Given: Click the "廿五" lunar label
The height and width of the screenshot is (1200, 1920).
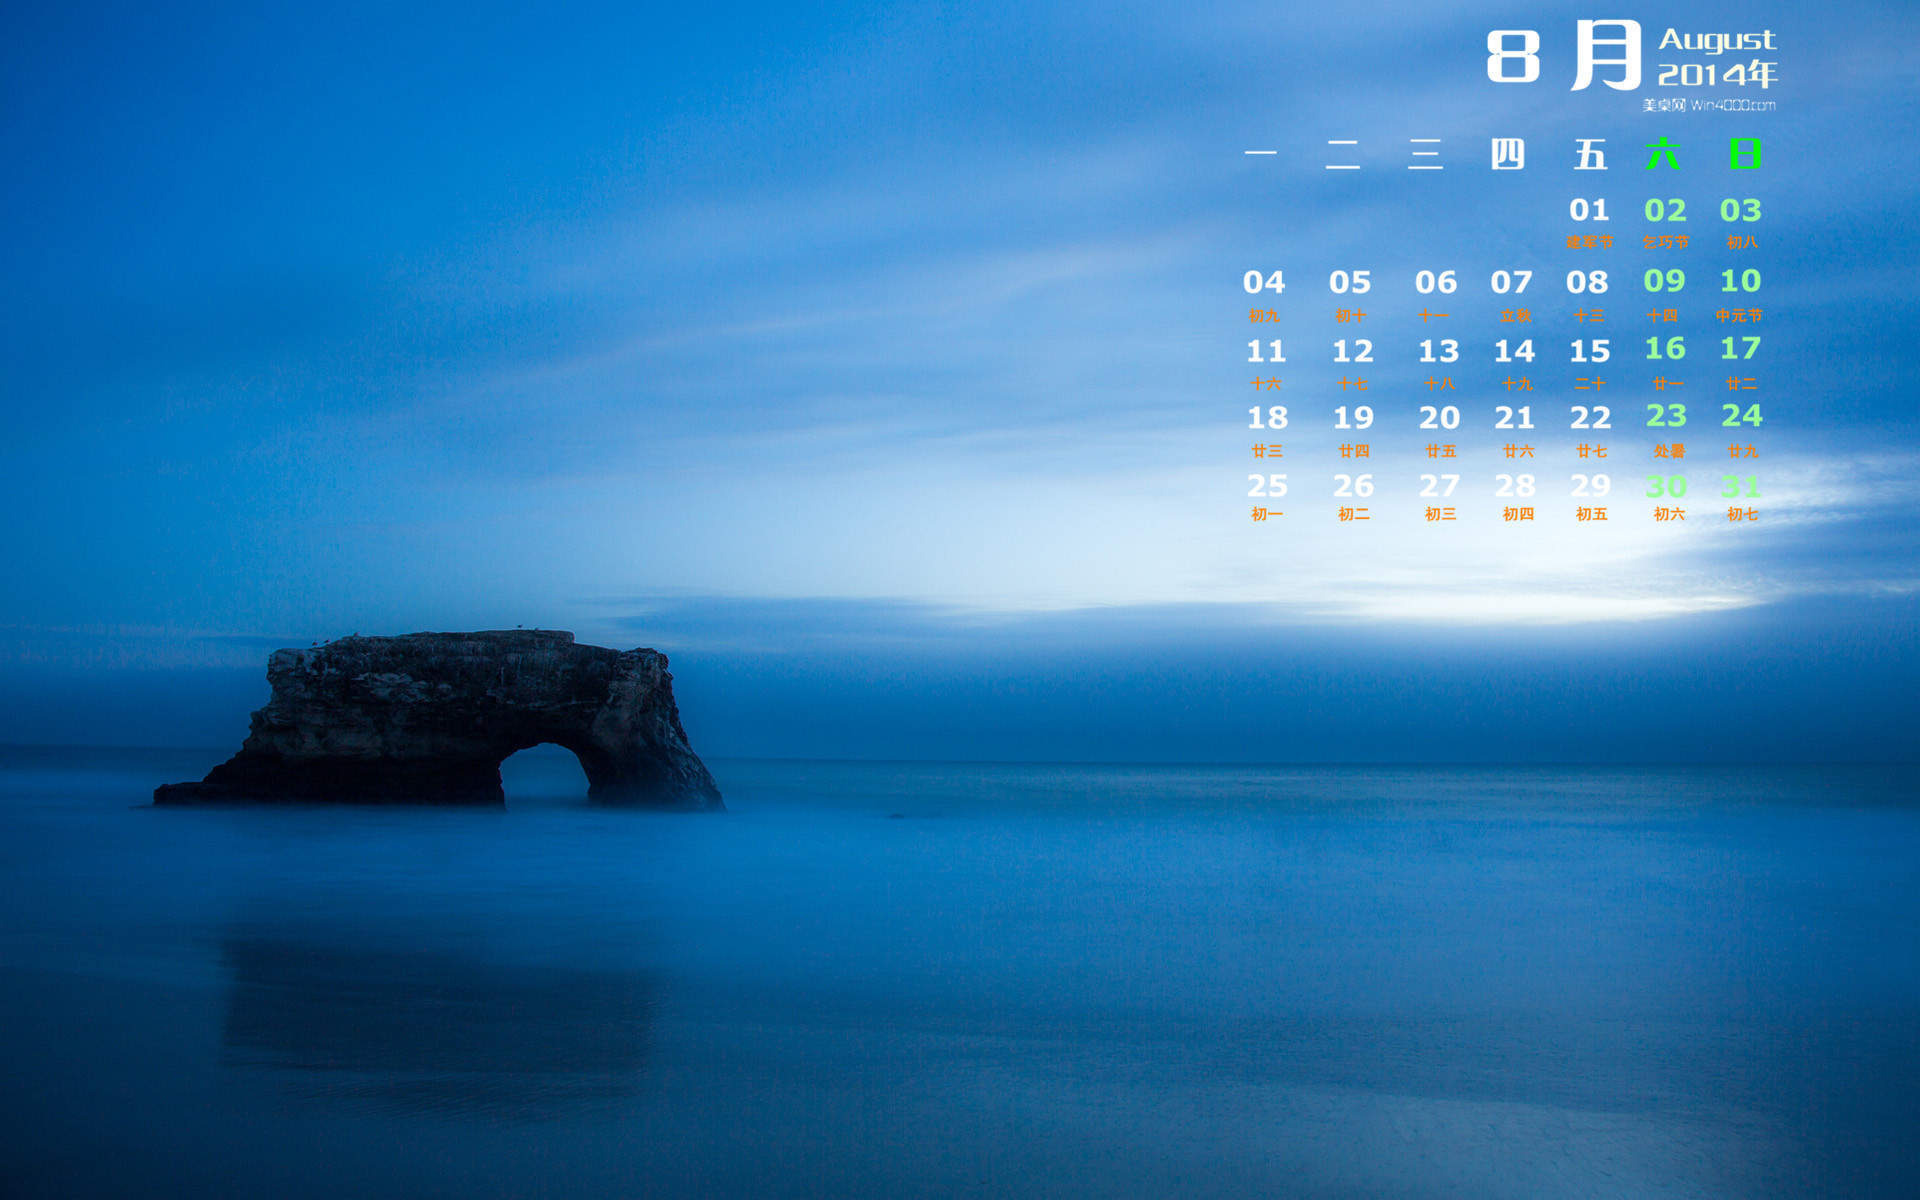Looking at the screenshot, I should tap(1440, 451).
